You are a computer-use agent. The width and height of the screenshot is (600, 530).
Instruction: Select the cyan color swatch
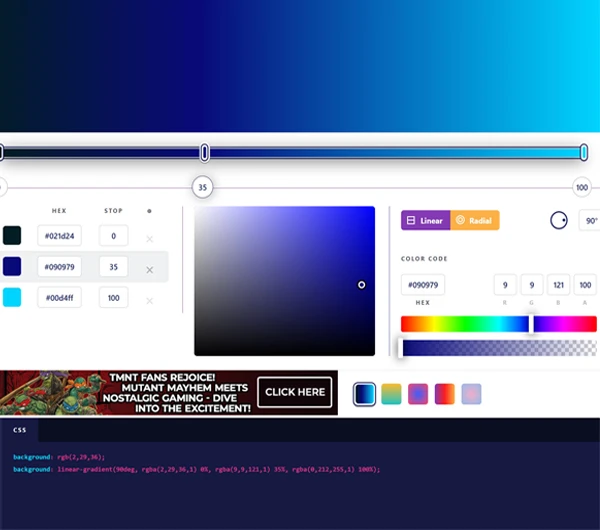coord(12,297)
